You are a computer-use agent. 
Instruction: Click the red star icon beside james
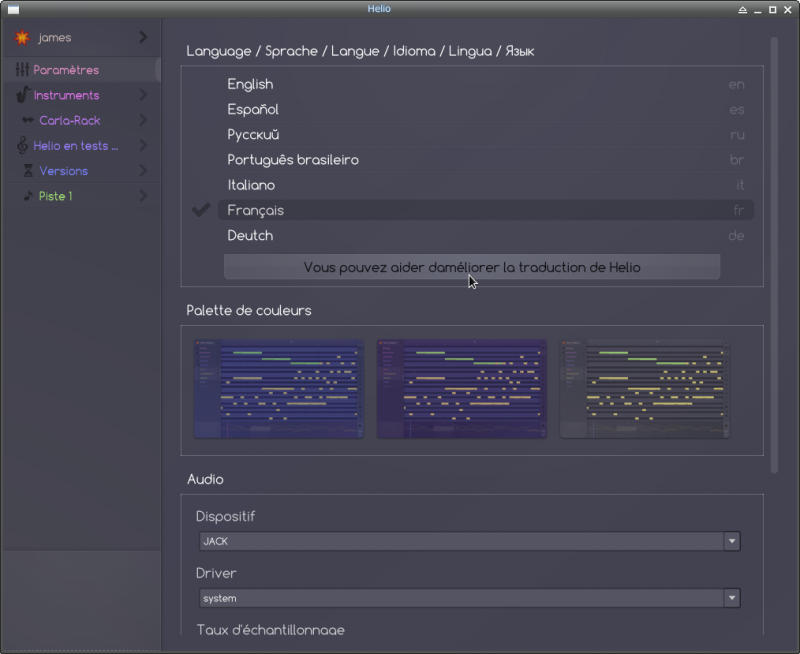click(x=22, y=38)
